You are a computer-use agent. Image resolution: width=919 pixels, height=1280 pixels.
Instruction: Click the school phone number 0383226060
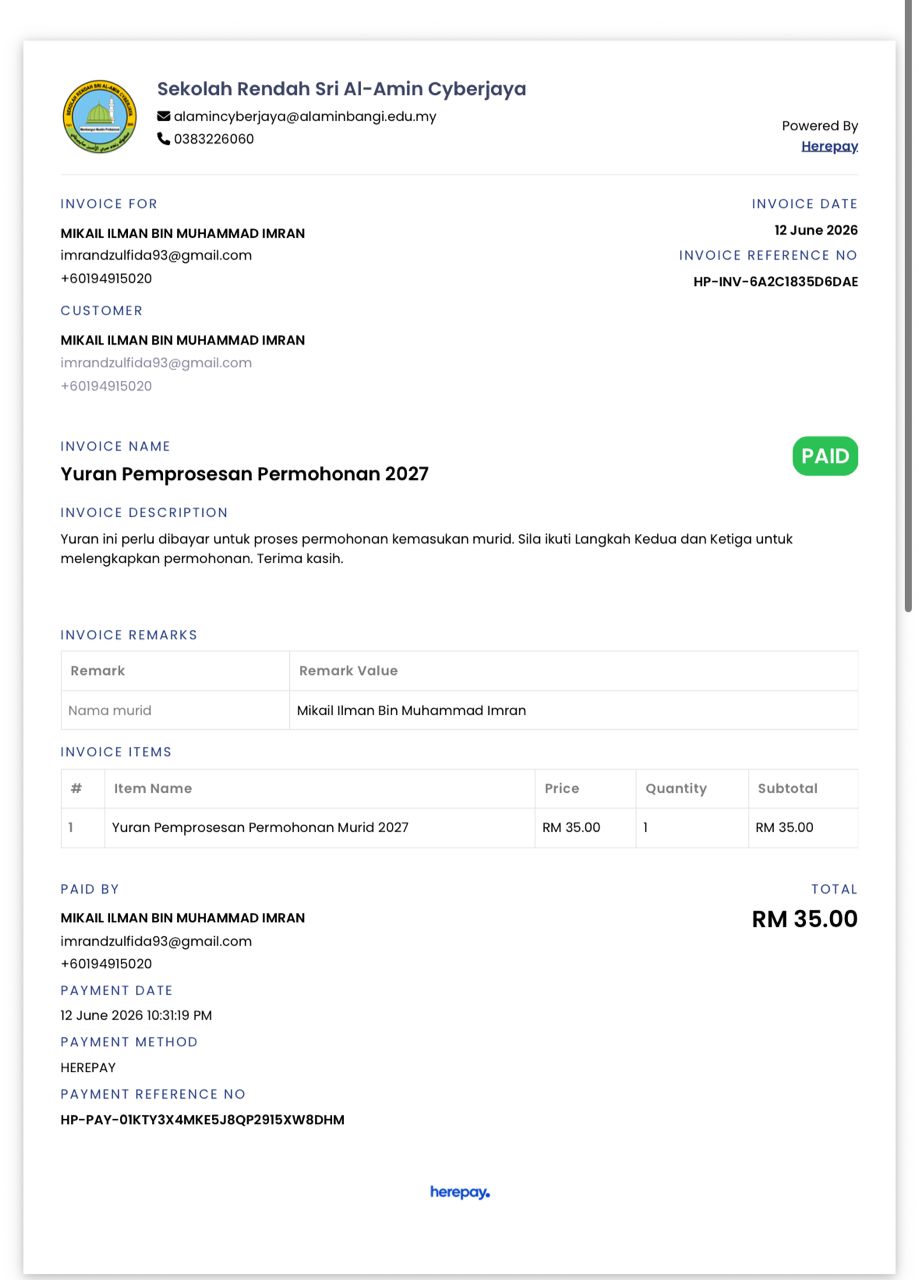[x=214, y=139]
